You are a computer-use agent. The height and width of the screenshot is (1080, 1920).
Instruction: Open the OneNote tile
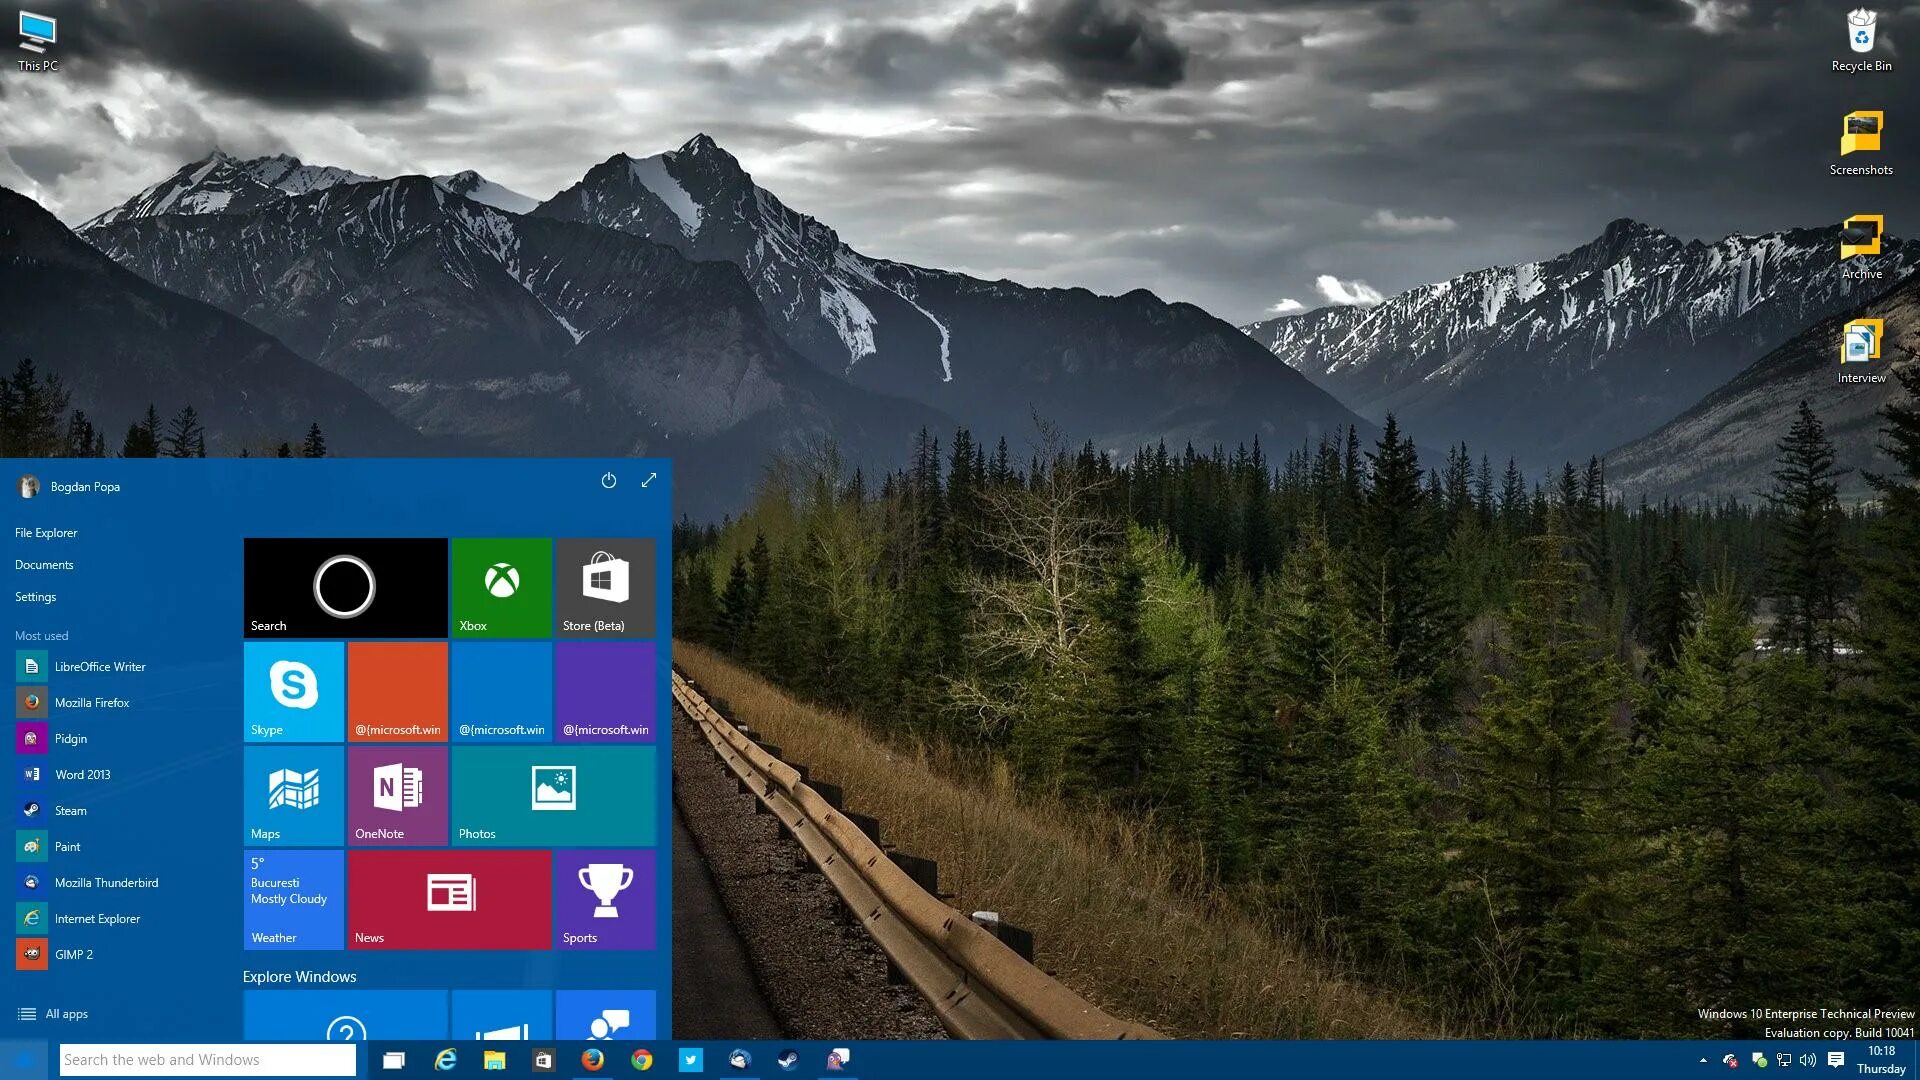(x=397, y=795)
